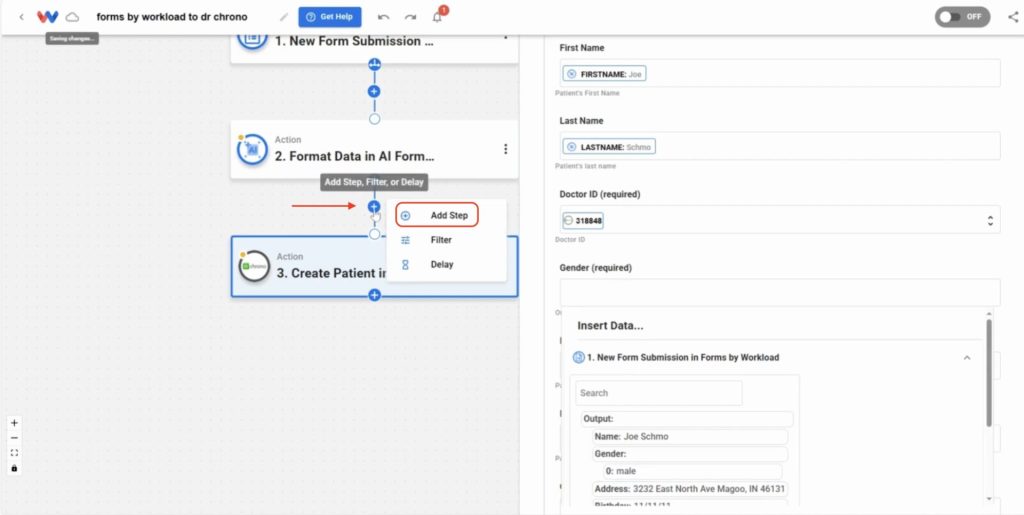Select the Gender: data tree item
Viewport: 1024px width, 515px height.
click(690, 454)
